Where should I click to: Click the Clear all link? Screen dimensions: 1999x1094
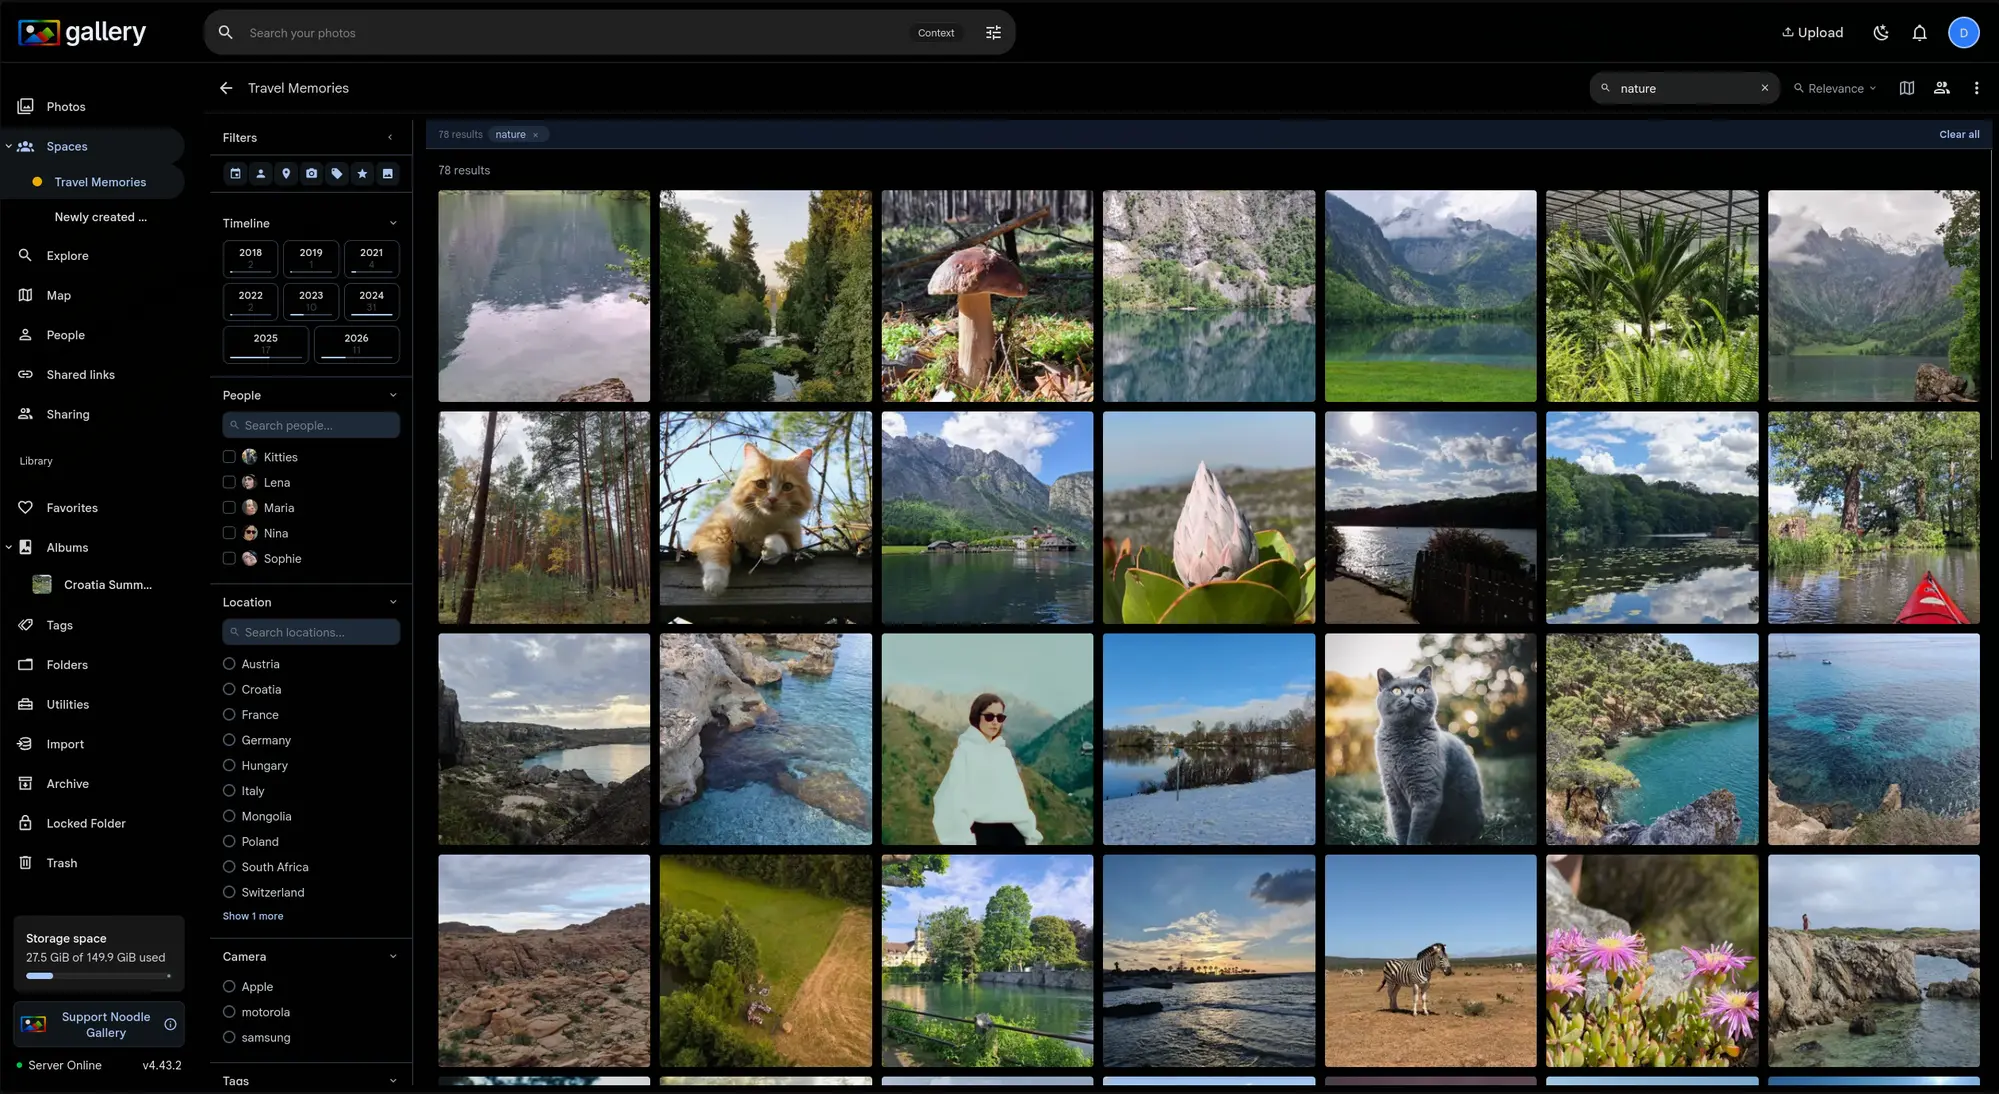pyautogui.click(x=1958, y=133)
